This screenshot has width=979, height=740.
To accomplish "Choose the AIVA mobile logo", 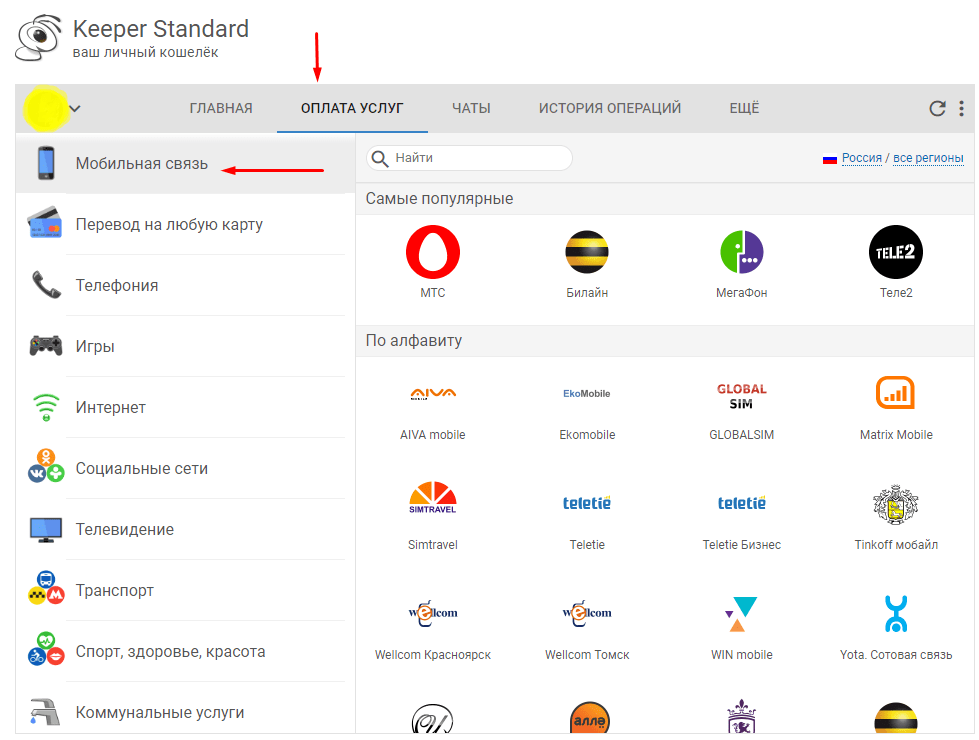I will click(x=433, y=393).
